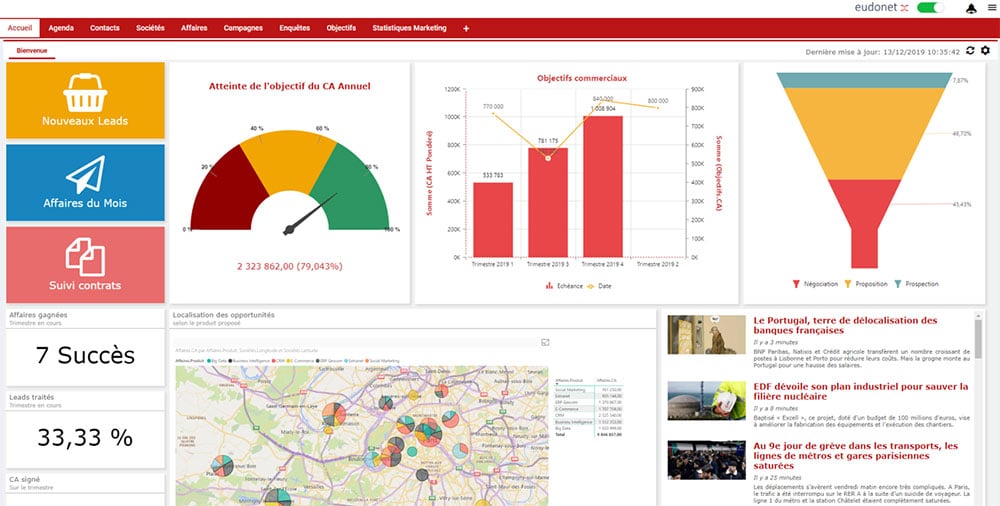Toggle the Date series in chart legend
This screenshot has height=506, width=1000.
pyautogui.click(x=599, y=286)
